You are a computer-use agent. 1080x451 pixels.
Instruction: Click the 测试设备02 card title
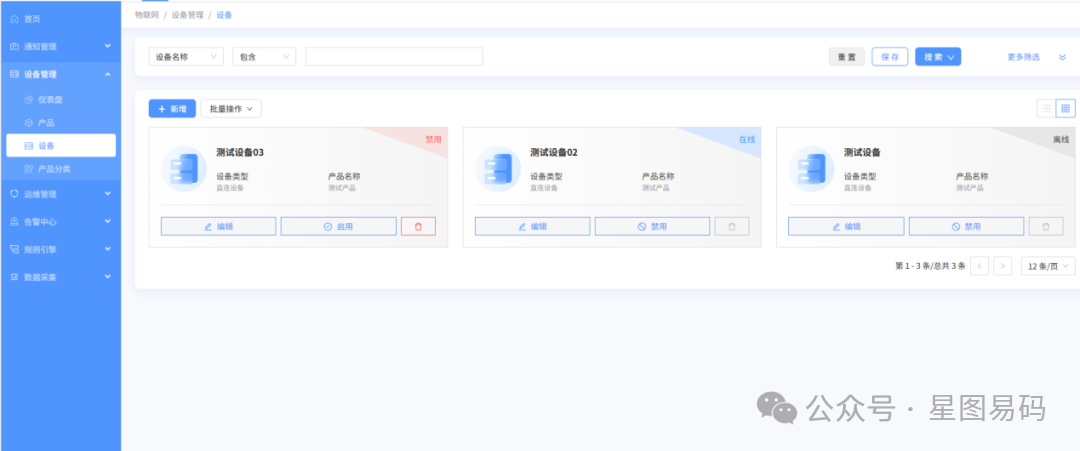pyautogui.click(x=554, y=153)
